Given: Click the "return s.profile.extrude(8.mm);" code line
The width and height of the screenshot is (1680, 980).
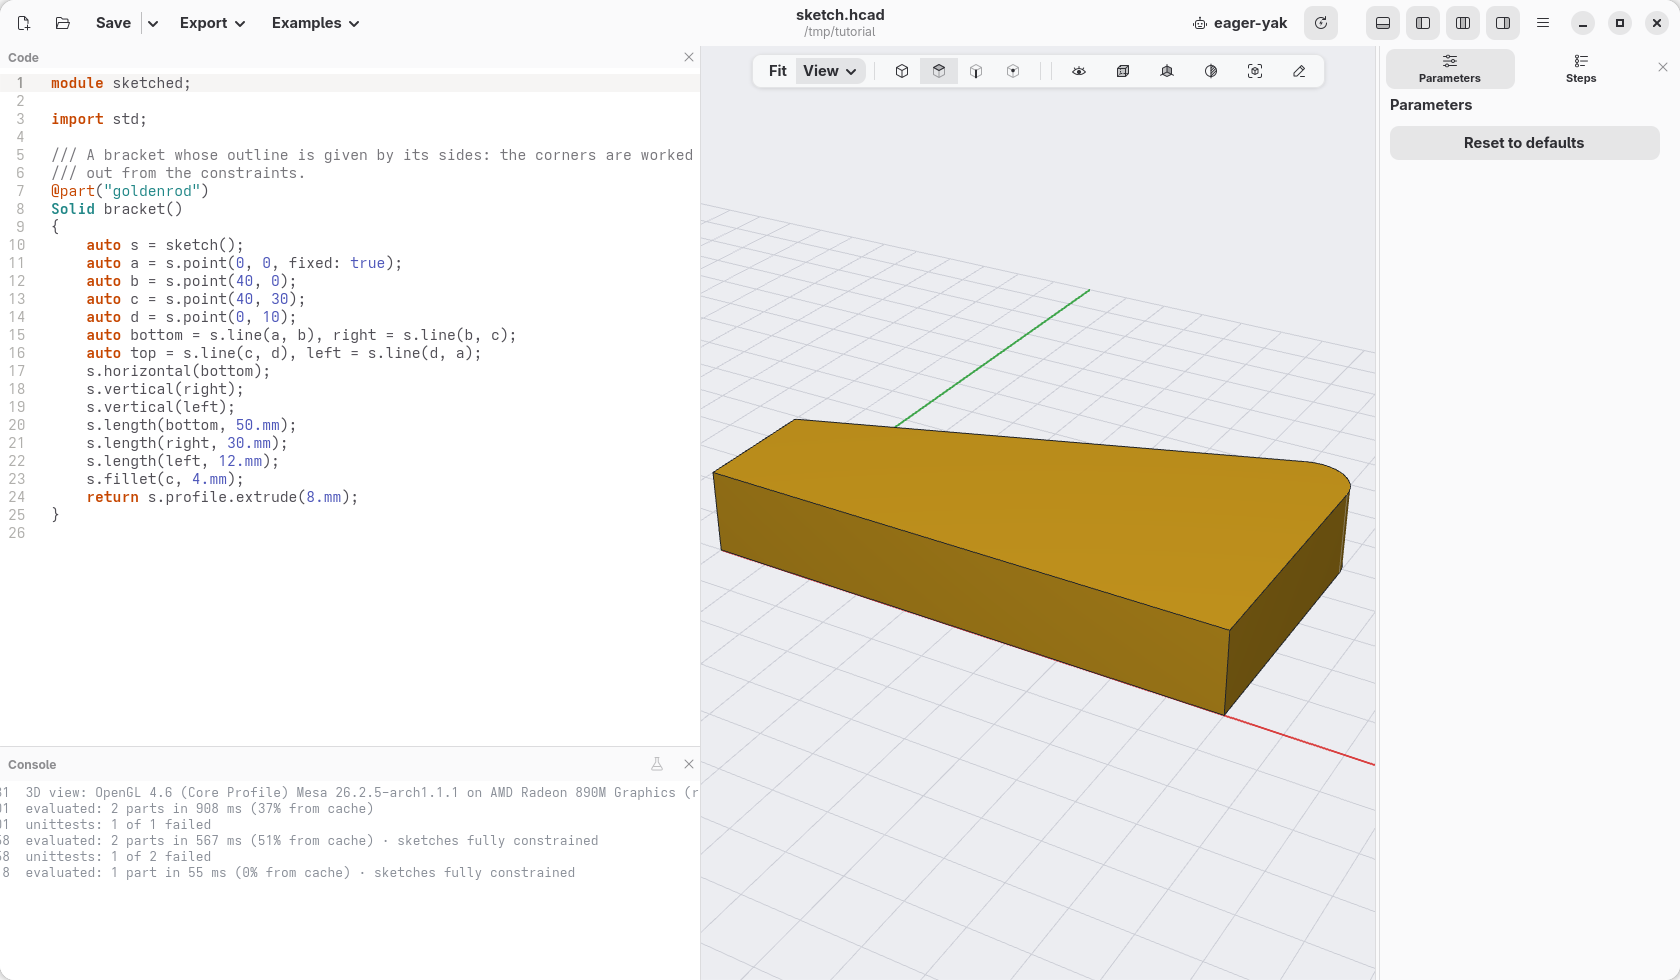Looking at the screenshot, I should coord(222,497).
